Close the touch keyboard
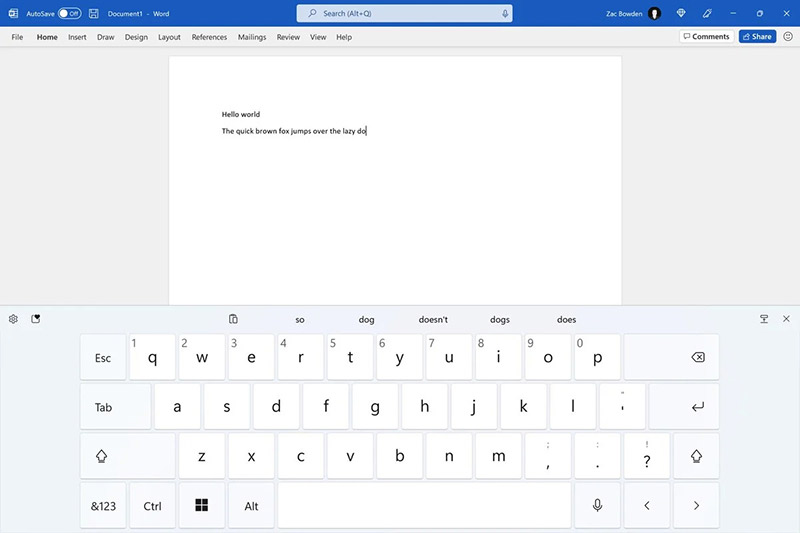800x533 pixels. click(x=786, y=319)
